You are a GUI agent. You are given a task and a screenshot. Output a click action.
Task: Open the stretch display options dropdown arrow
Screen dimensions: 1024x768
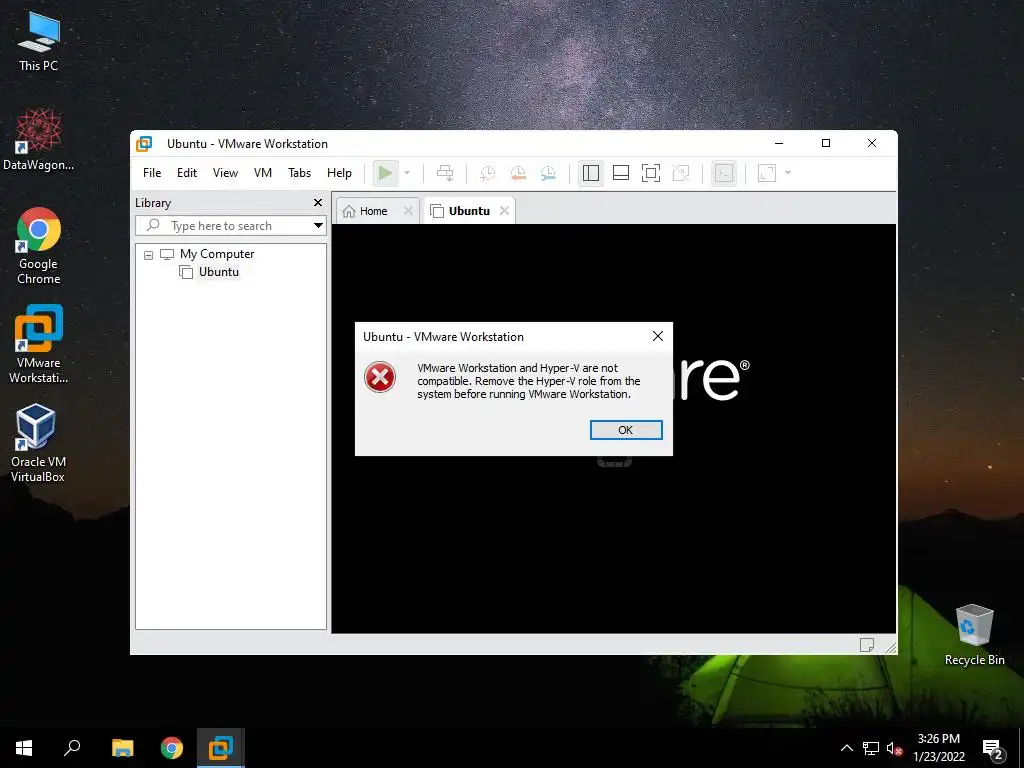tap(788, 173)
